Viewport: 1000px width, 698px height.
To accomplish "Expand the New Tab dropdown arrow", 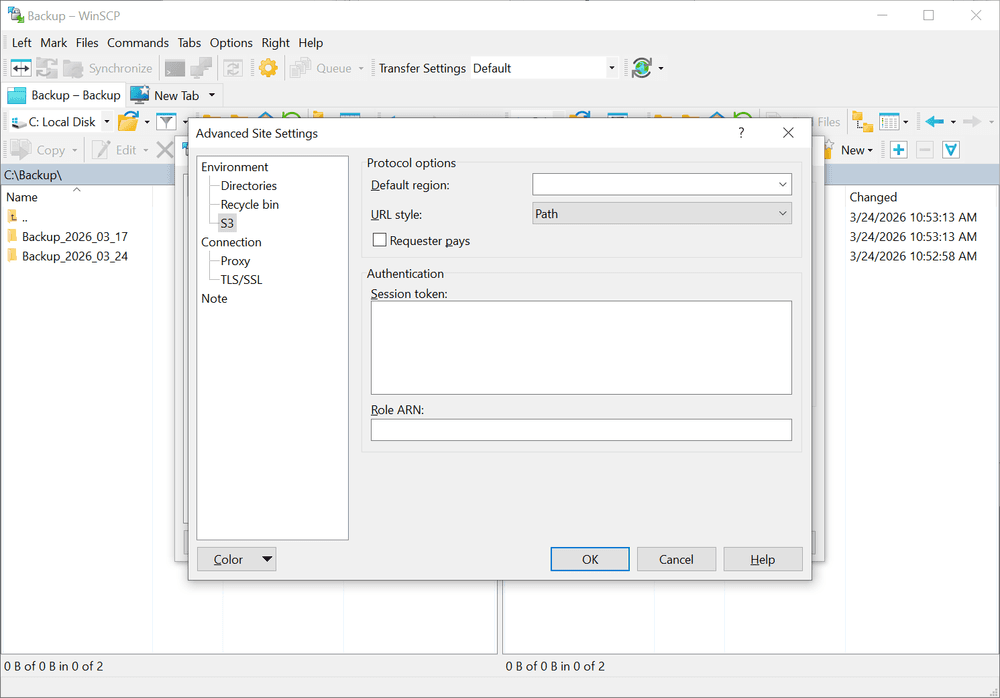I will point(212,95).
